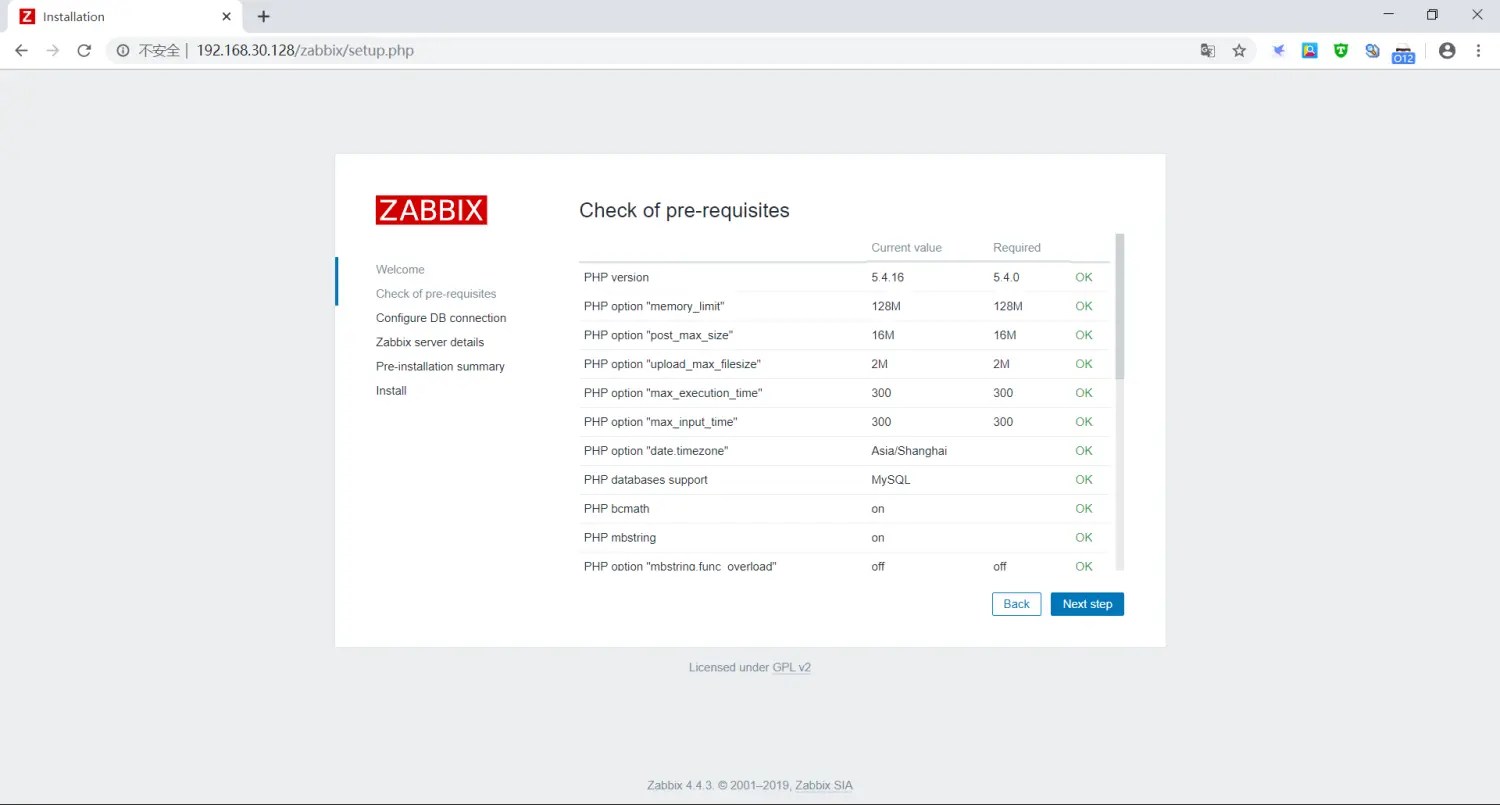Click the browser forward arrow
1500x805 pixels.
click(53, 50)
